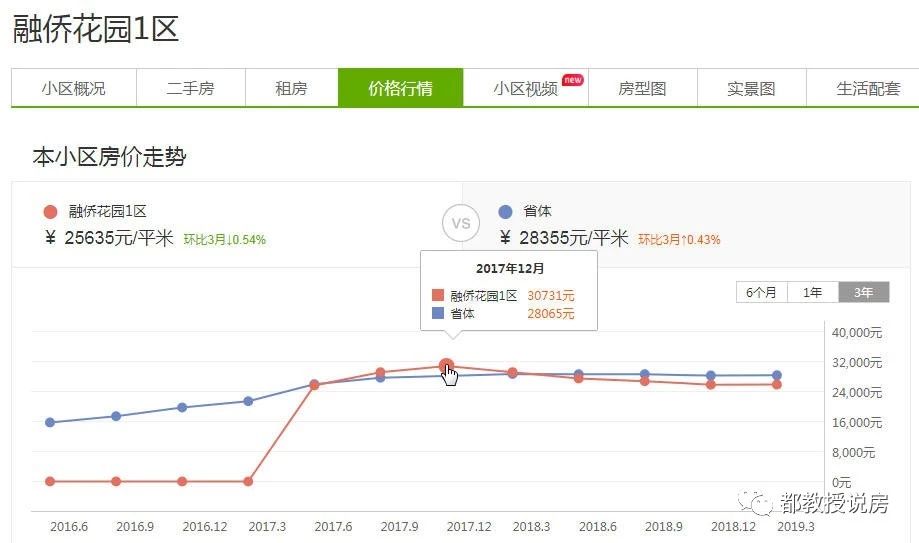Click the 16,000元 axis label
The width and height of the screenshot is (919, 543).
point(857,422)
